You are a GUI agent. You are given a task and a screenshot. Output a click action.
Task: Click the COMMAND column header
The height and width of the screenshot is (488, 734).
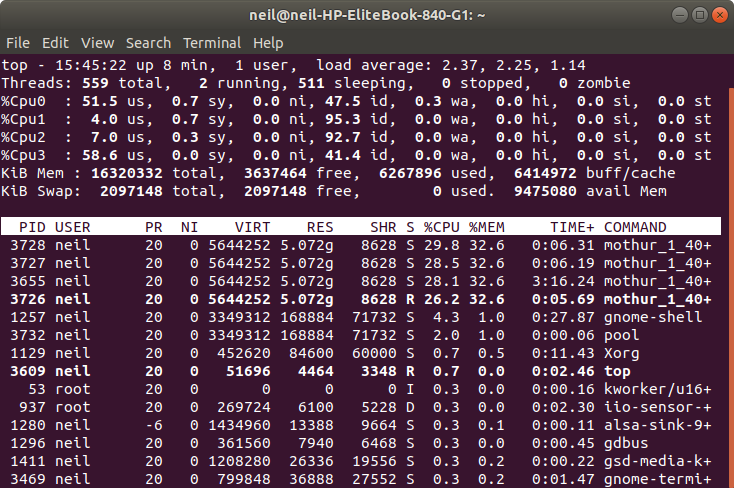click(x=635, y=227)
